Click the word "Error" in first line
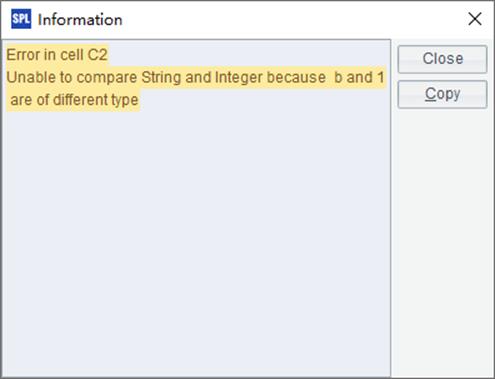495x379 pixels. point(23,55)
